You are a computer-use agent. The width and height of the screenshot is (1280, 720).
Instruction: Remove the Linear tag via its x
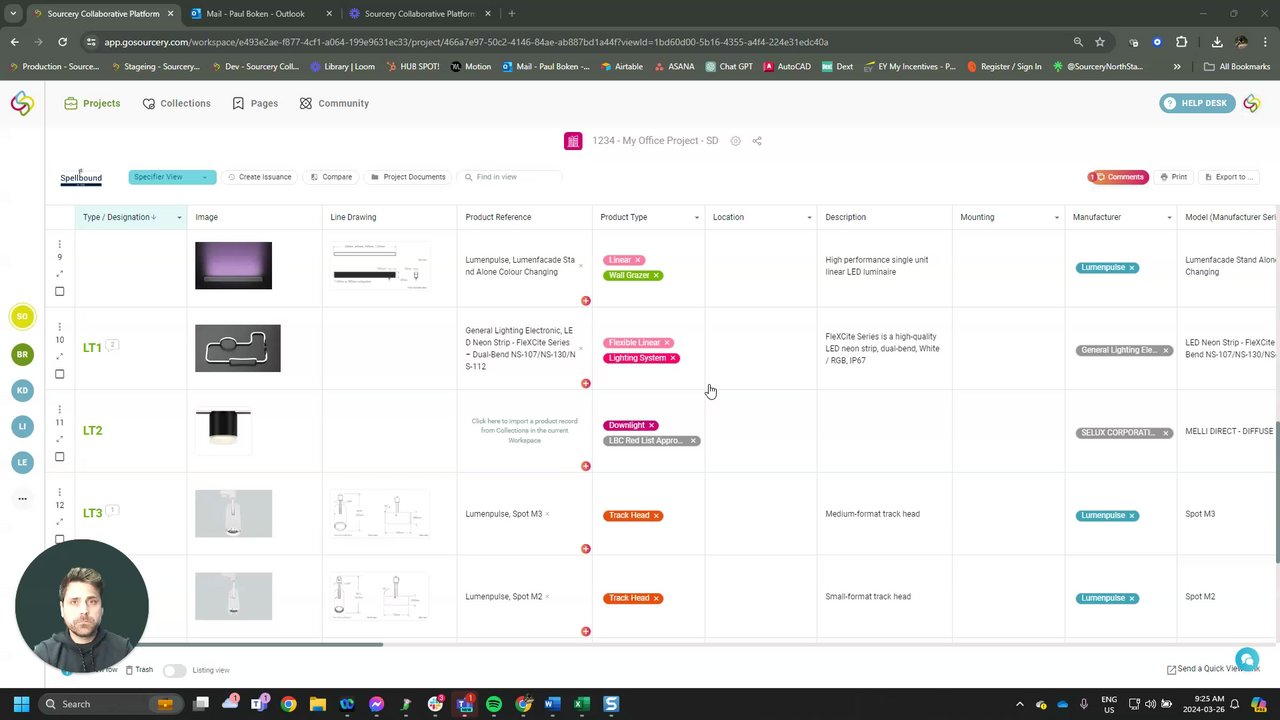(638, 260)
